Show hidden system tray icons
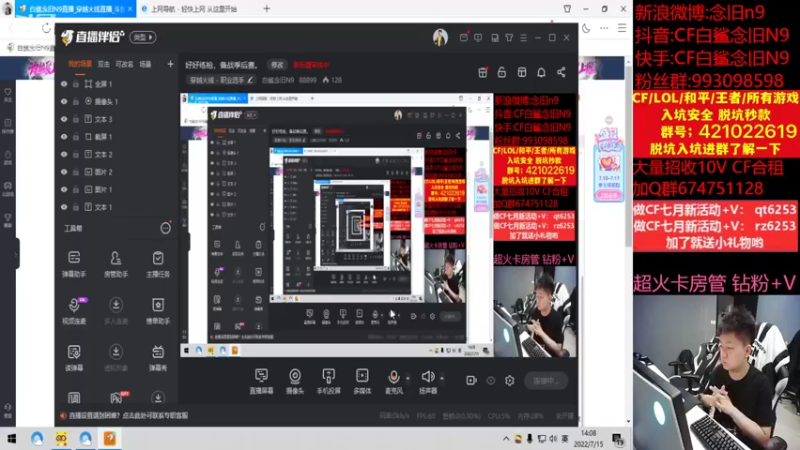Screen dimensions: 800x450 click(506, 439)
